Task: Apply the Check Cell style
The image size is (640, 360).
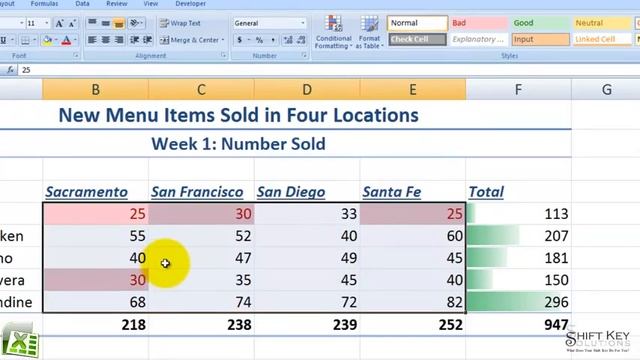Action: click(x=417, y=39)
